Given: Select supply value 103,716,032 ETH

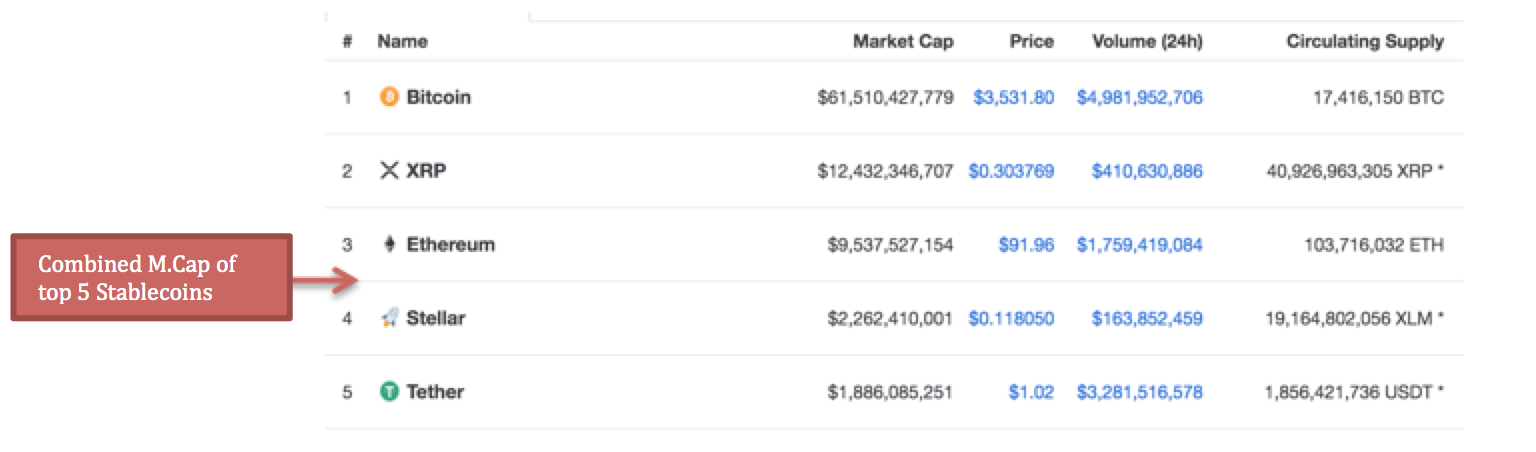Looking at the screenshot, I should pos(1374,244).
